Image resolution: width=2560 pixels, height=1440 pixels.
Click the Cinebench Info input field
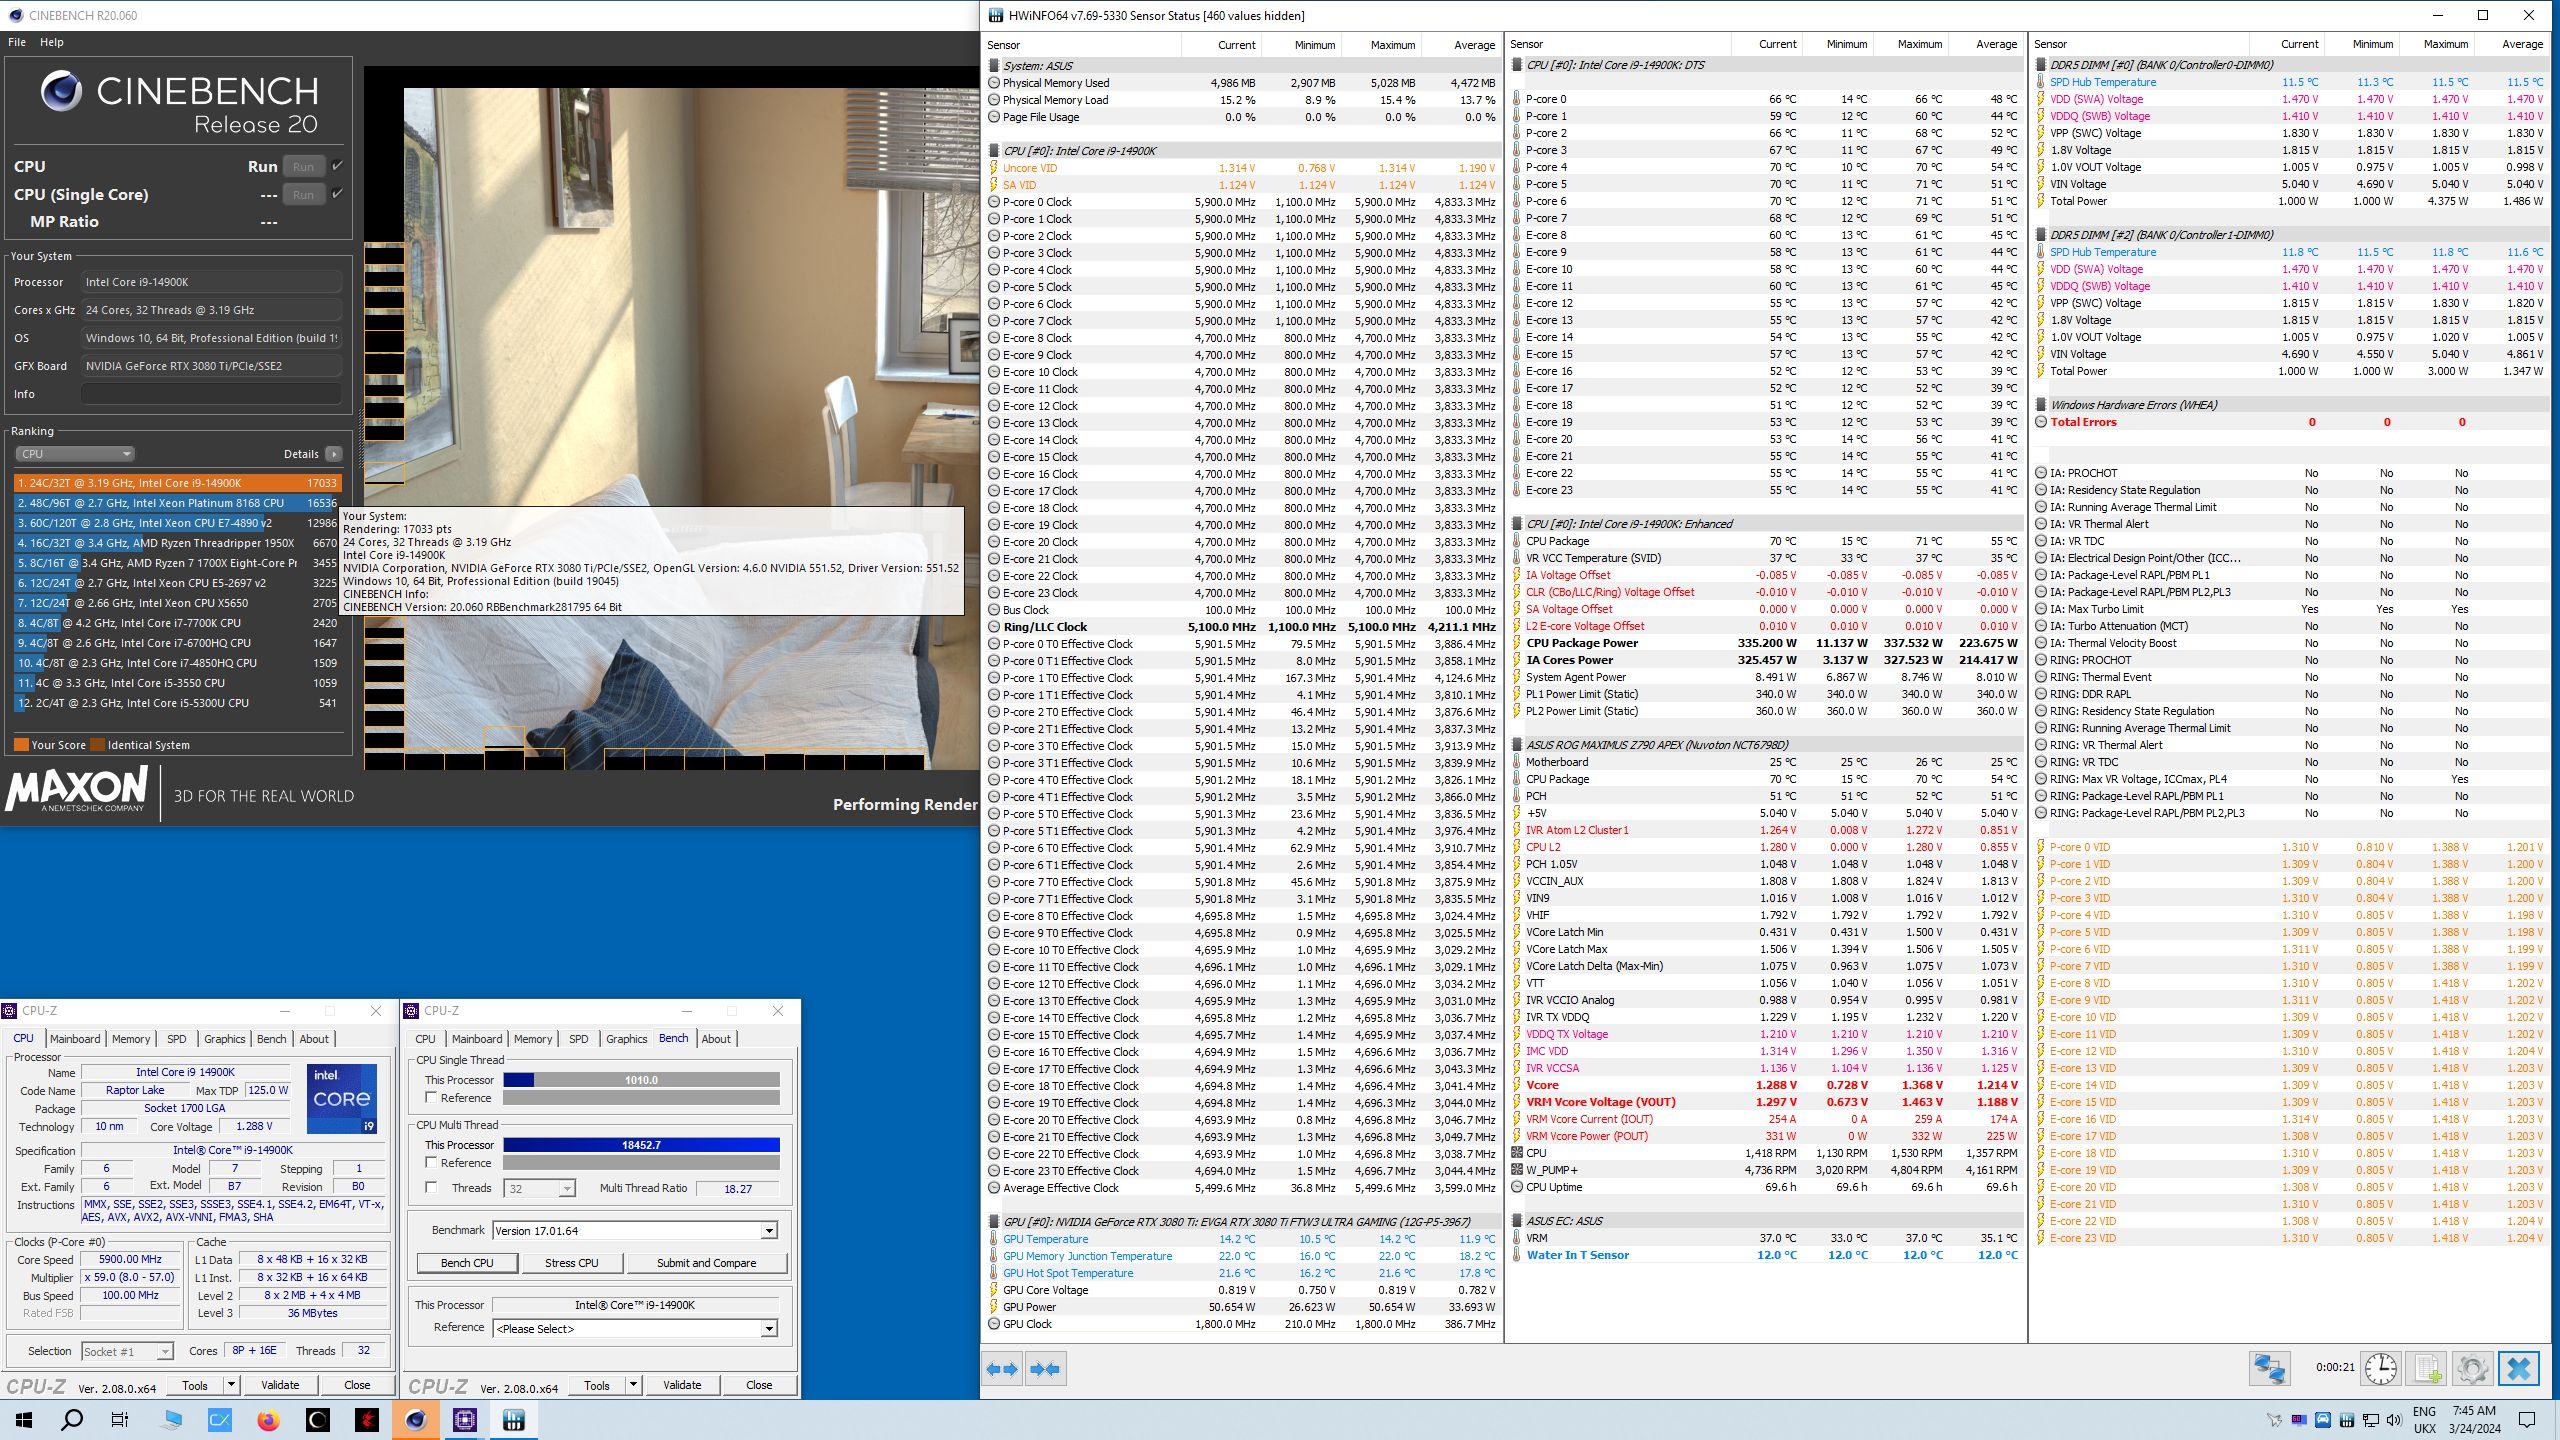pyautogui.click(x=211, y=394)
